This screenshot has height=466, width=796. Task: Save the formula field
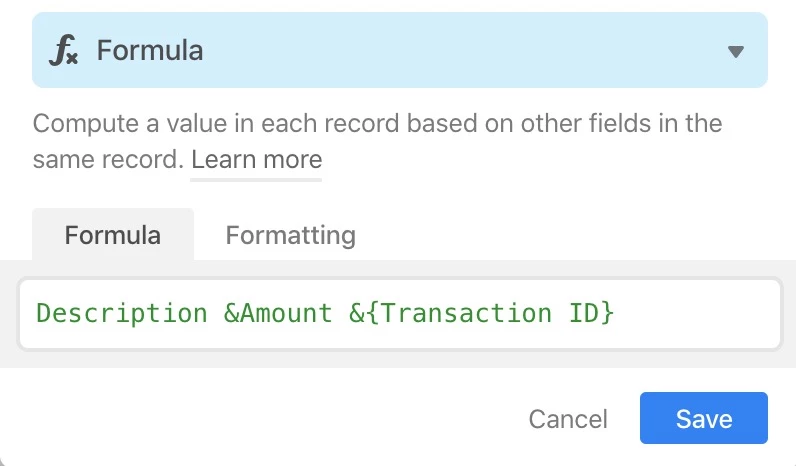pyautogui.click(x=704, y=418)
